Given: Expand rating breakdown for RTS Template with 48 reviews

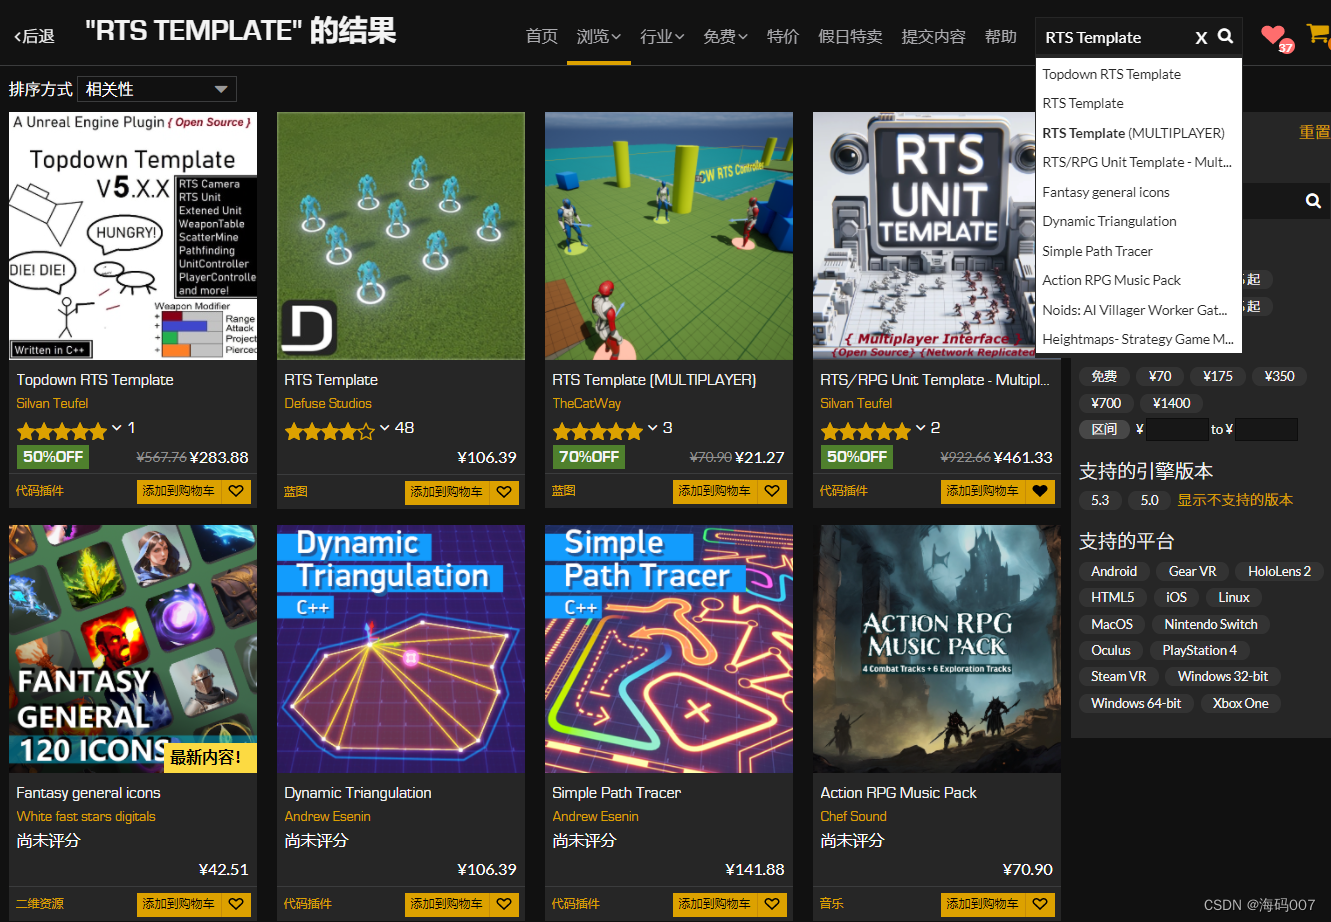Looking at the screenshot, I should 384,428.
